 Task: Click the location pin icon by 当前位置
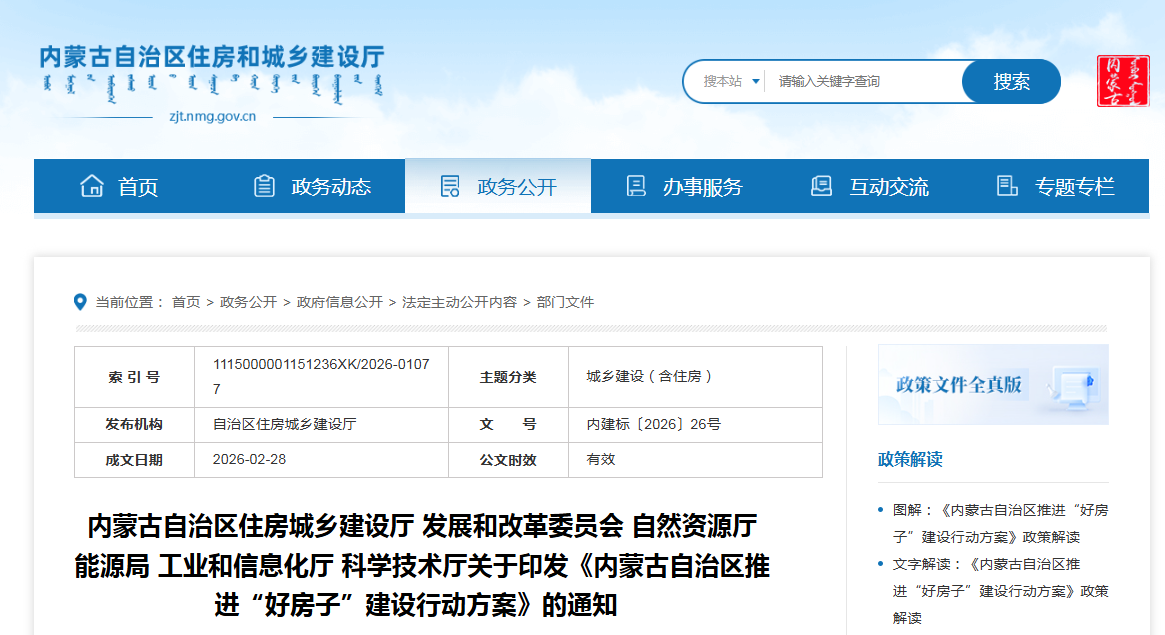click(81, 302)
